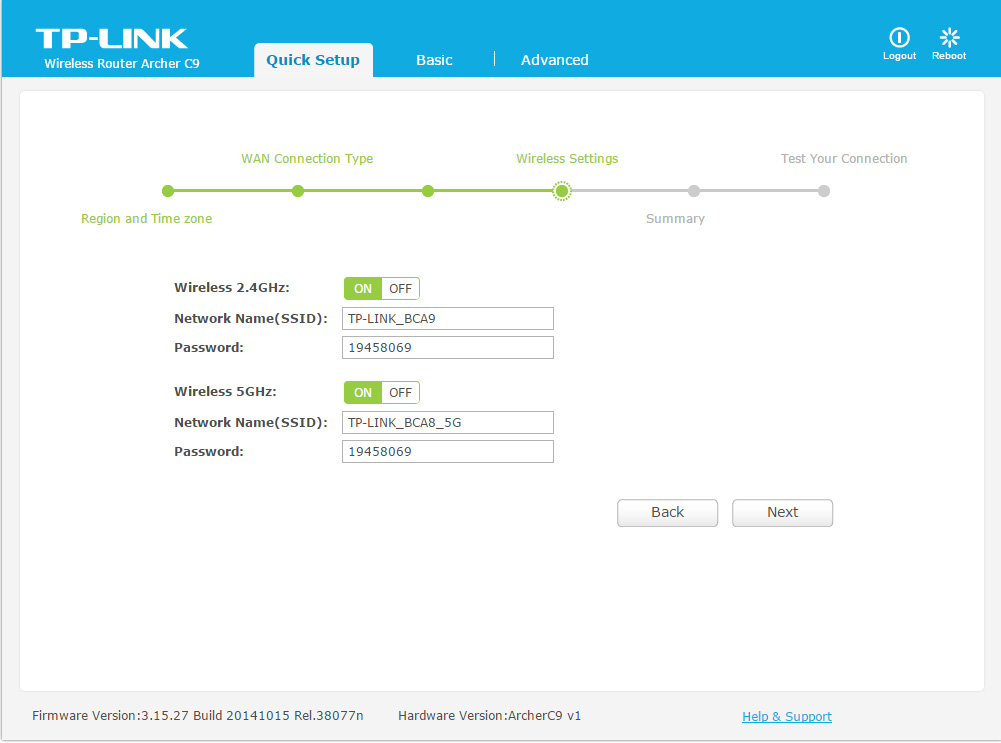Open the Quick Setup tab
The height and width of the screenshot is (743, 1001).
pos(313,60)
